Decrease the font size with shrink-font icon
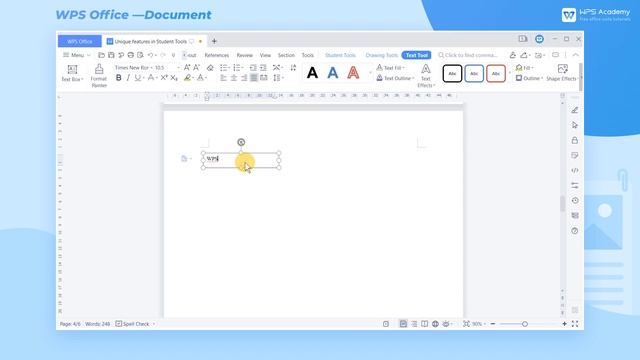Viewport: 640px width, 360px height. pyautogui.click(x=196, y=67)
